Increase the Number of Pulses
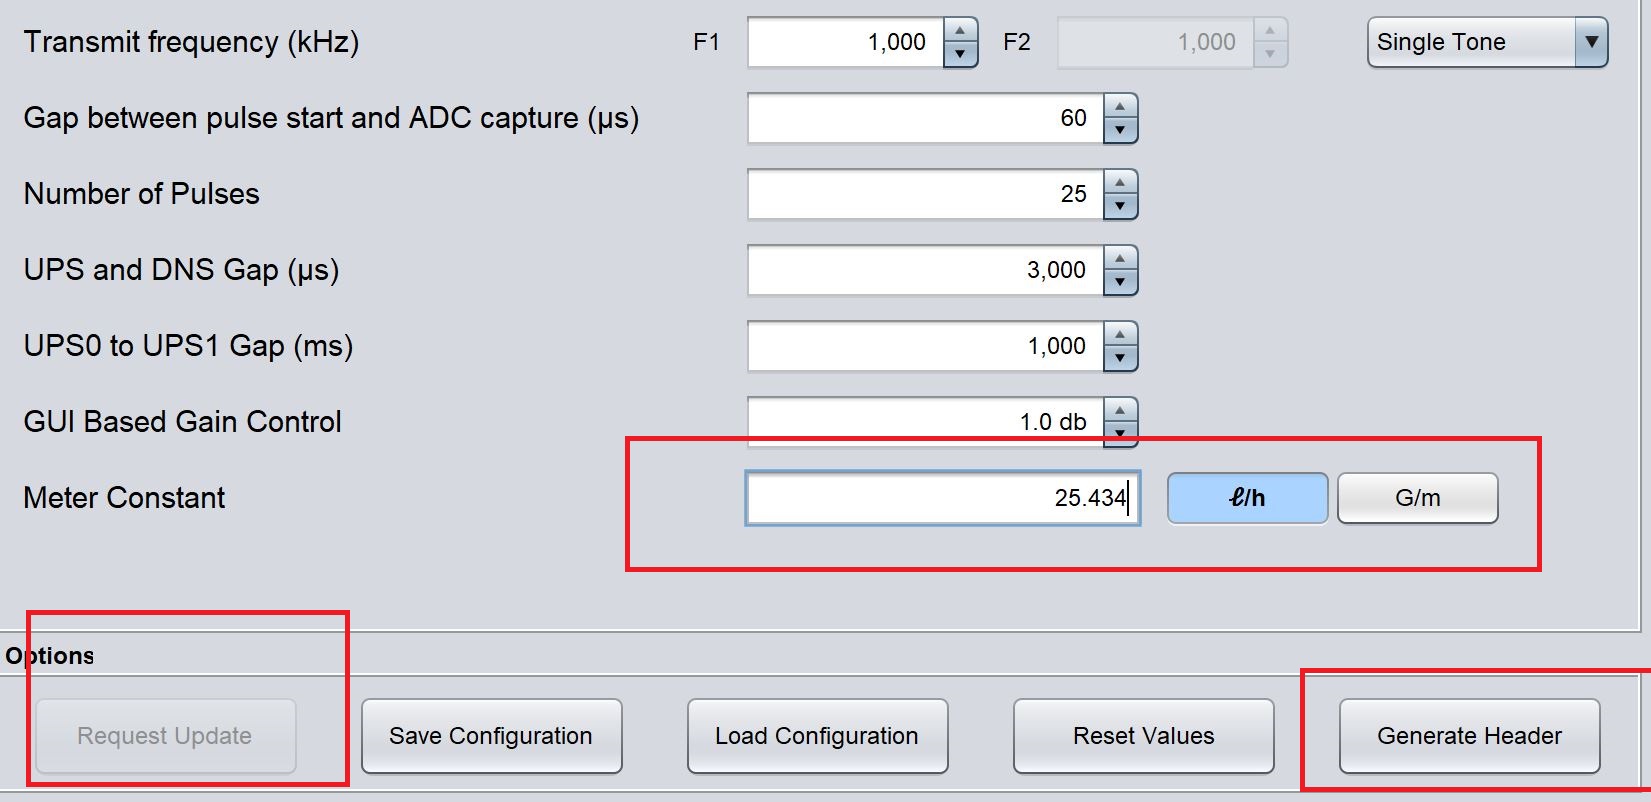The image size is (1651, 802). pos(1120,183)
